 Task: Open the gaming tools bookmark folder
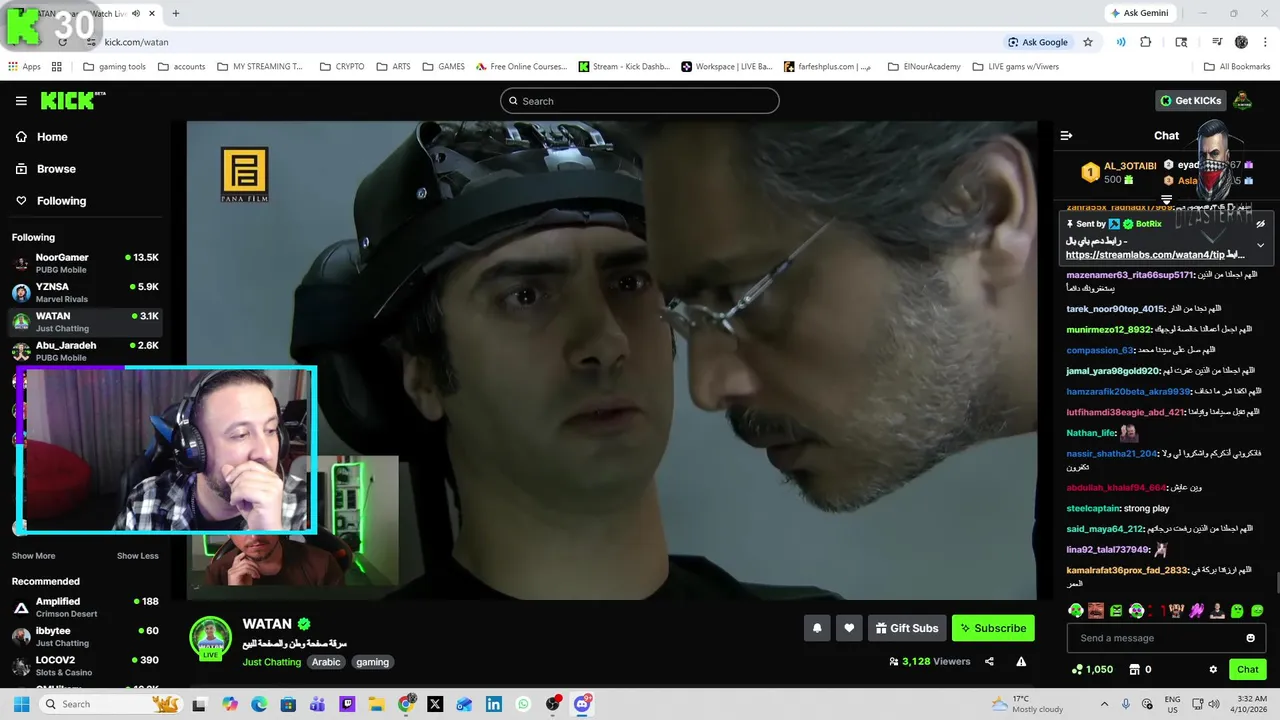pyautogui.click(x=114, y=67)
